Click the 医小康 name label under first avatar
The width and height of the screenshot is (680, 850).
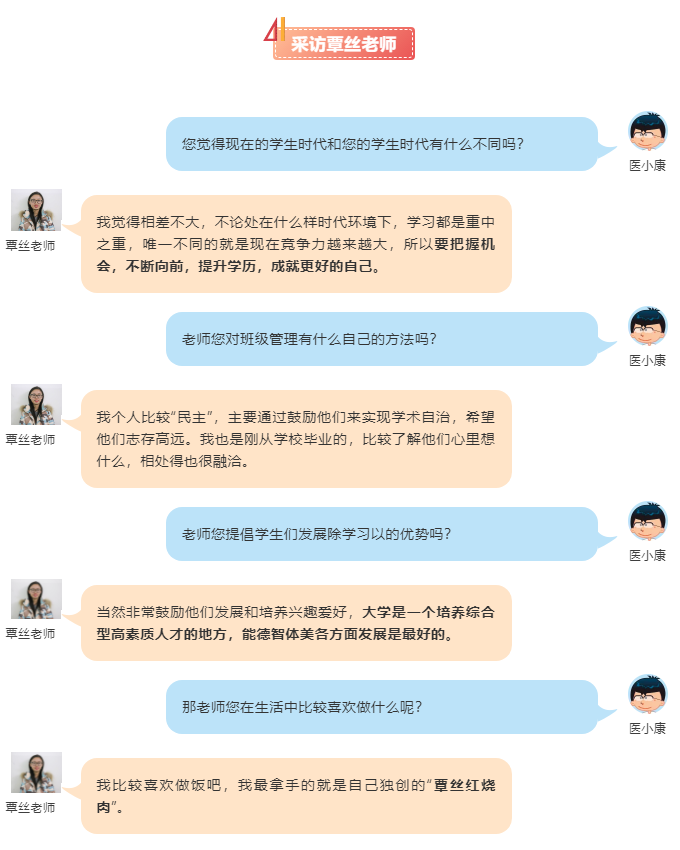[647, 165]
